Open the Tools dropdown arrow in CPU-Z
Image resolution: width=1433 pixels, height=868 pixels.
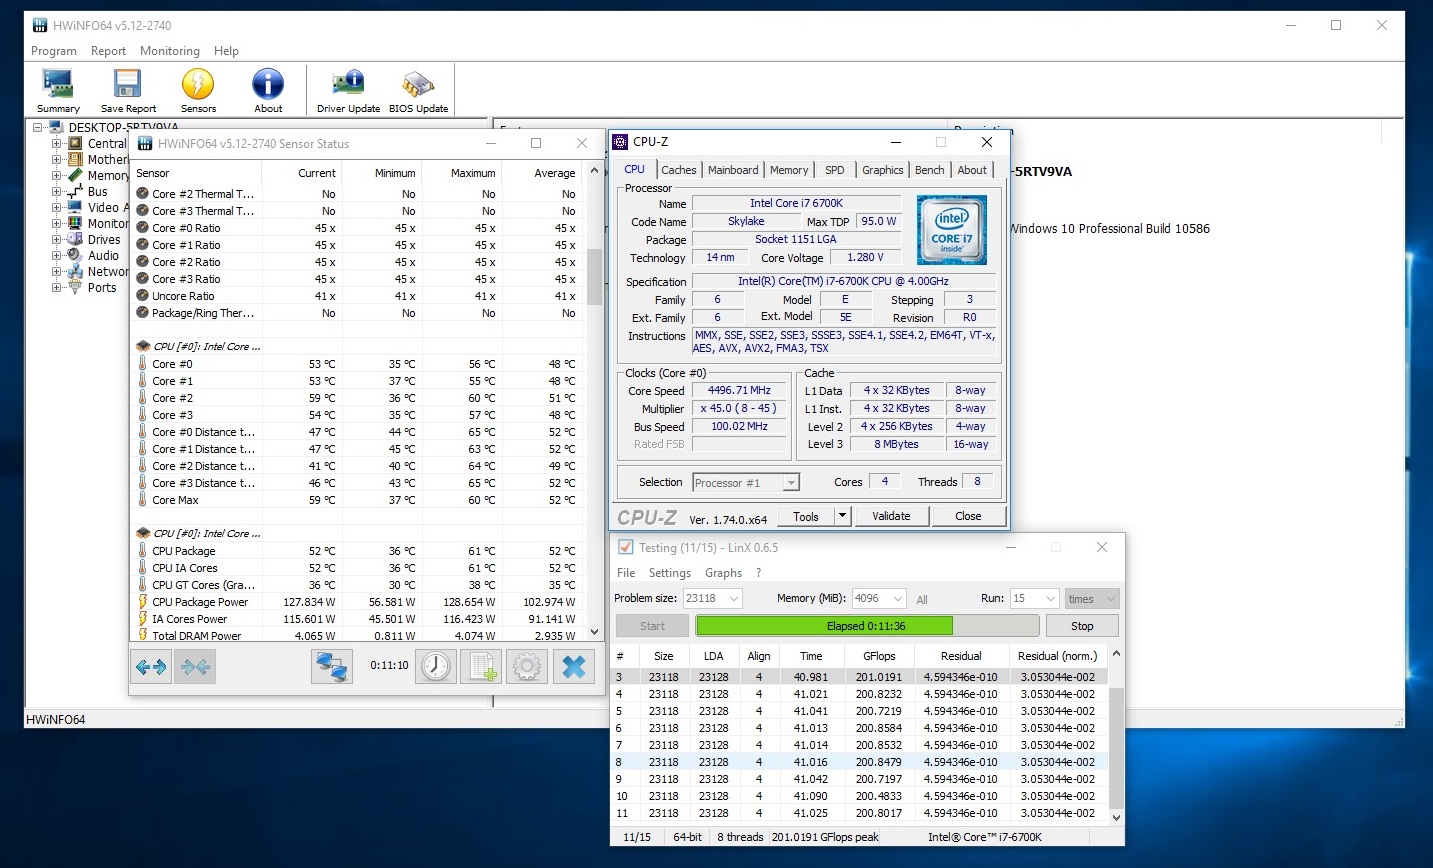(843, 516)
